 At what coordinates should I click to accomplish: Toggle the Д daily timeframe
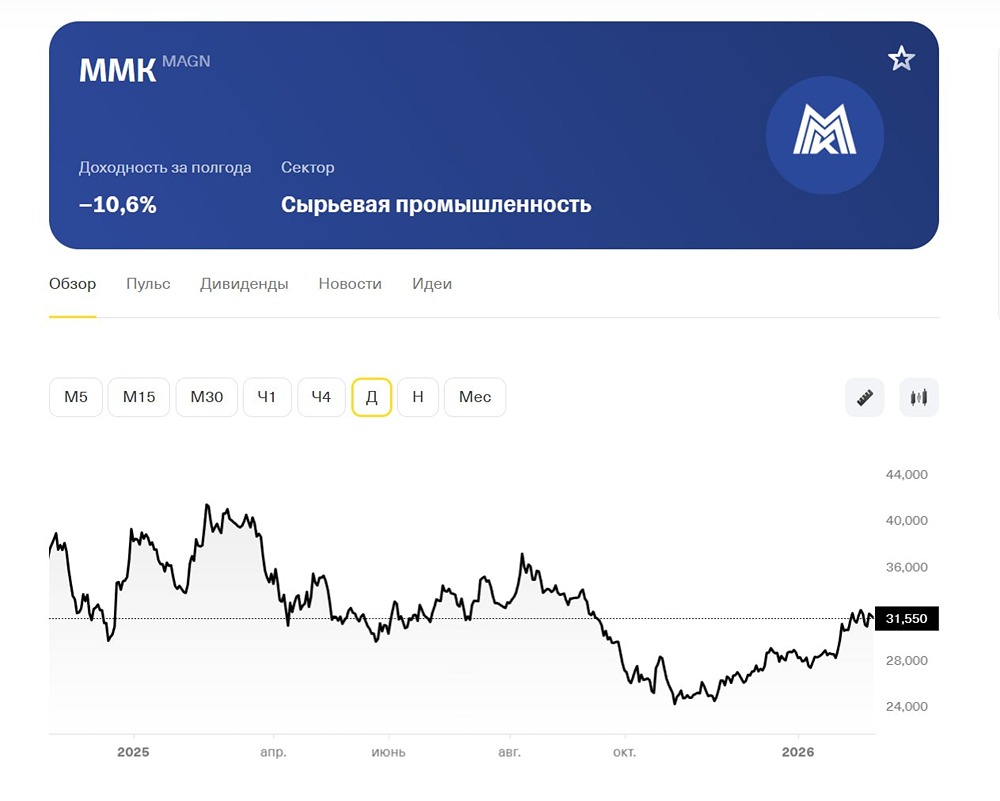coord(371,397)
